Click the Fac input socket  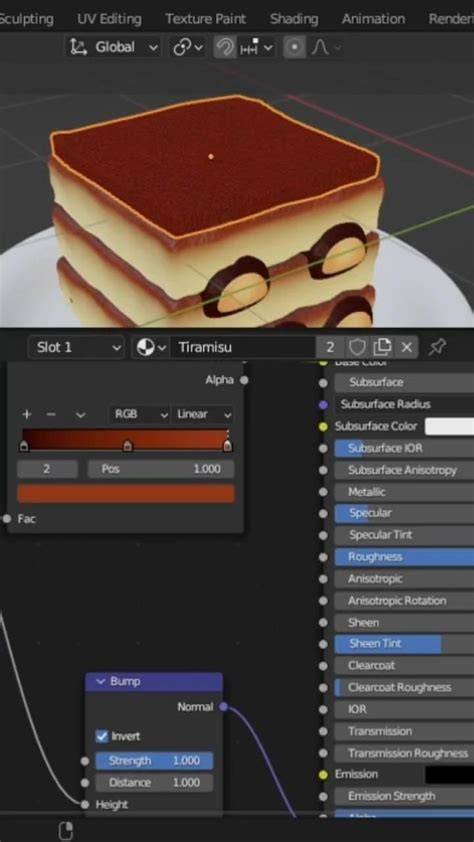coord(6,519)
